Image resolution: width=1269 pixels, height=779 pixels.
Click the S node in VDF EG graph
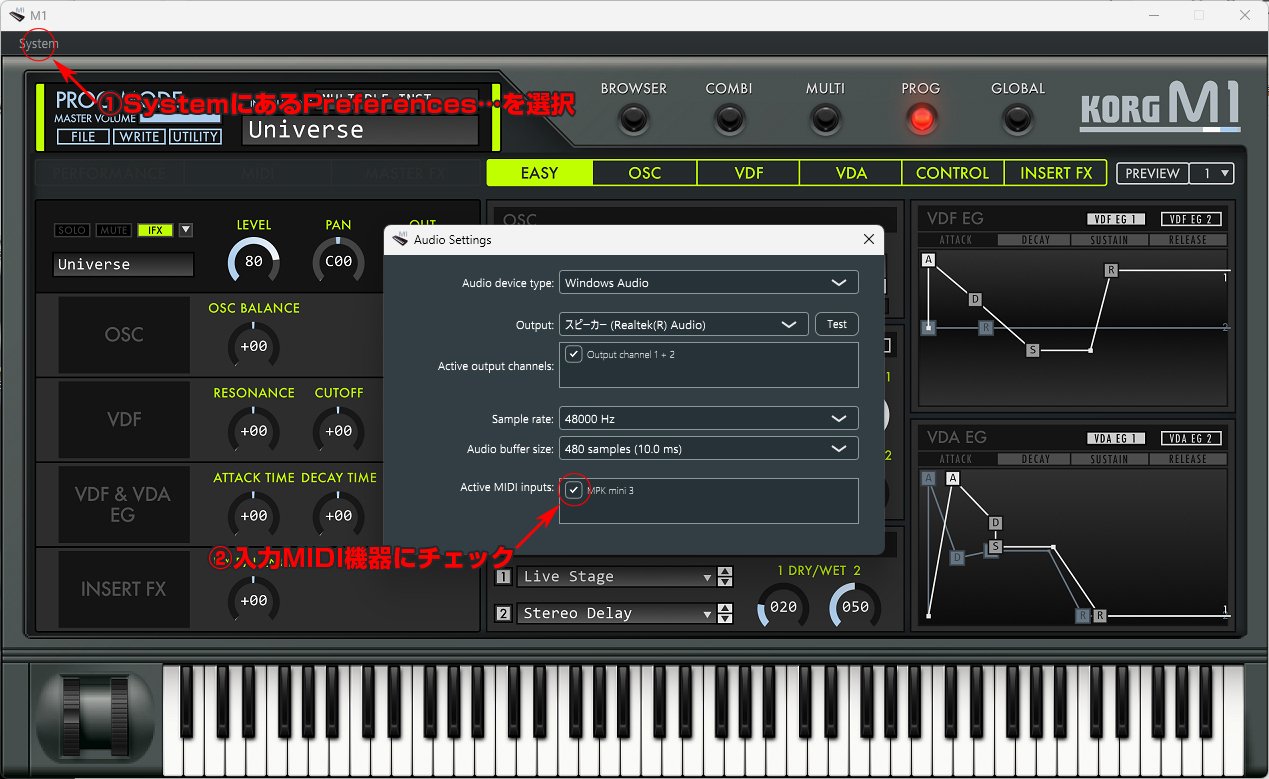point(1033,350)
